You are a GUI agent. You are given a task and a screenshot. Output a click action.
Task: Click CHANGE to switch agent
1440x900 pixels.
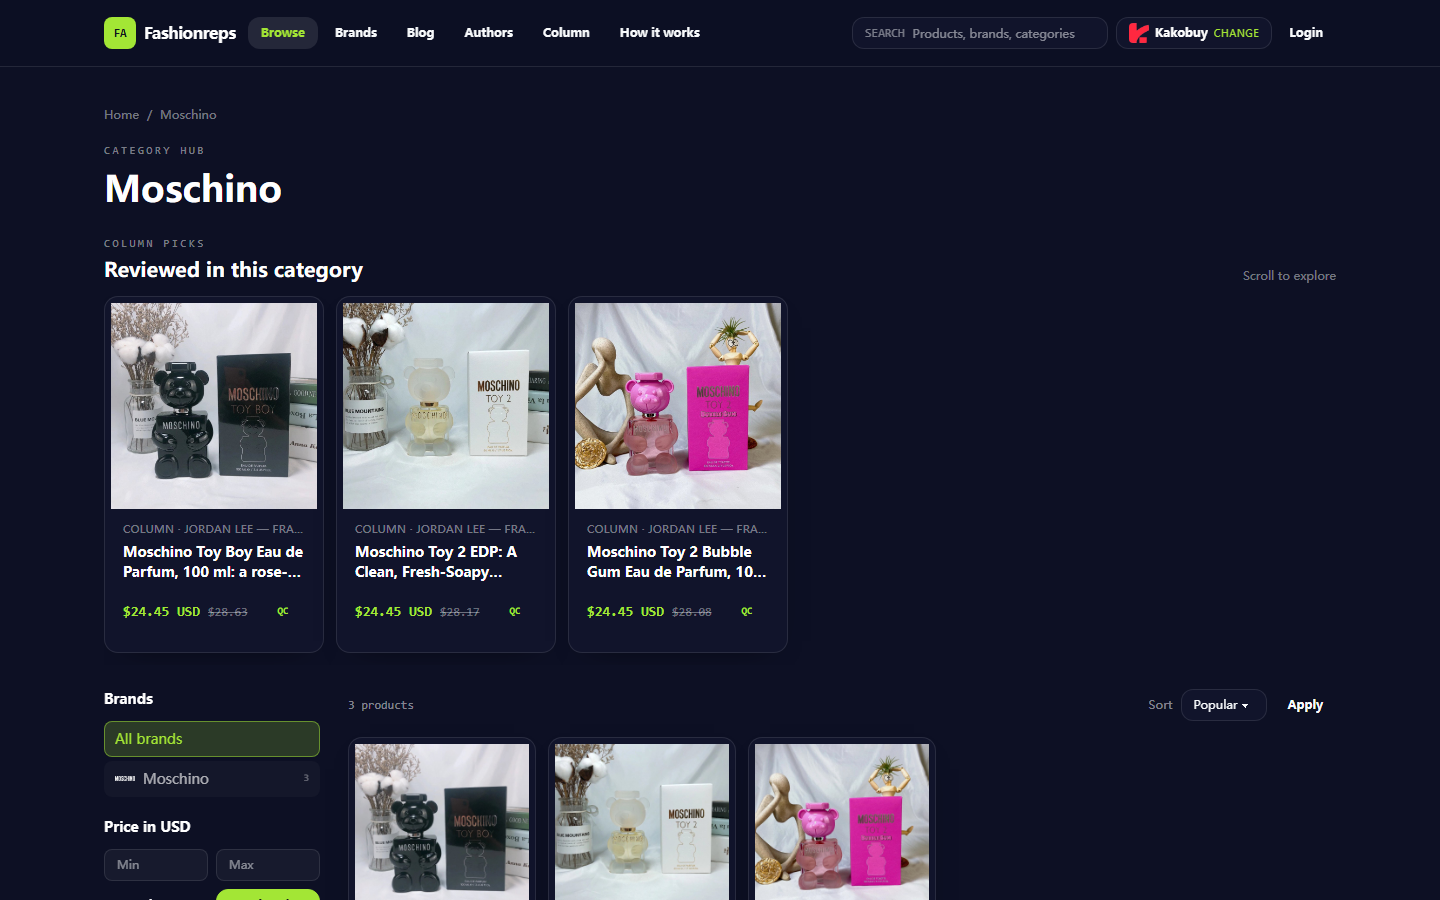tap(1236, 33)
